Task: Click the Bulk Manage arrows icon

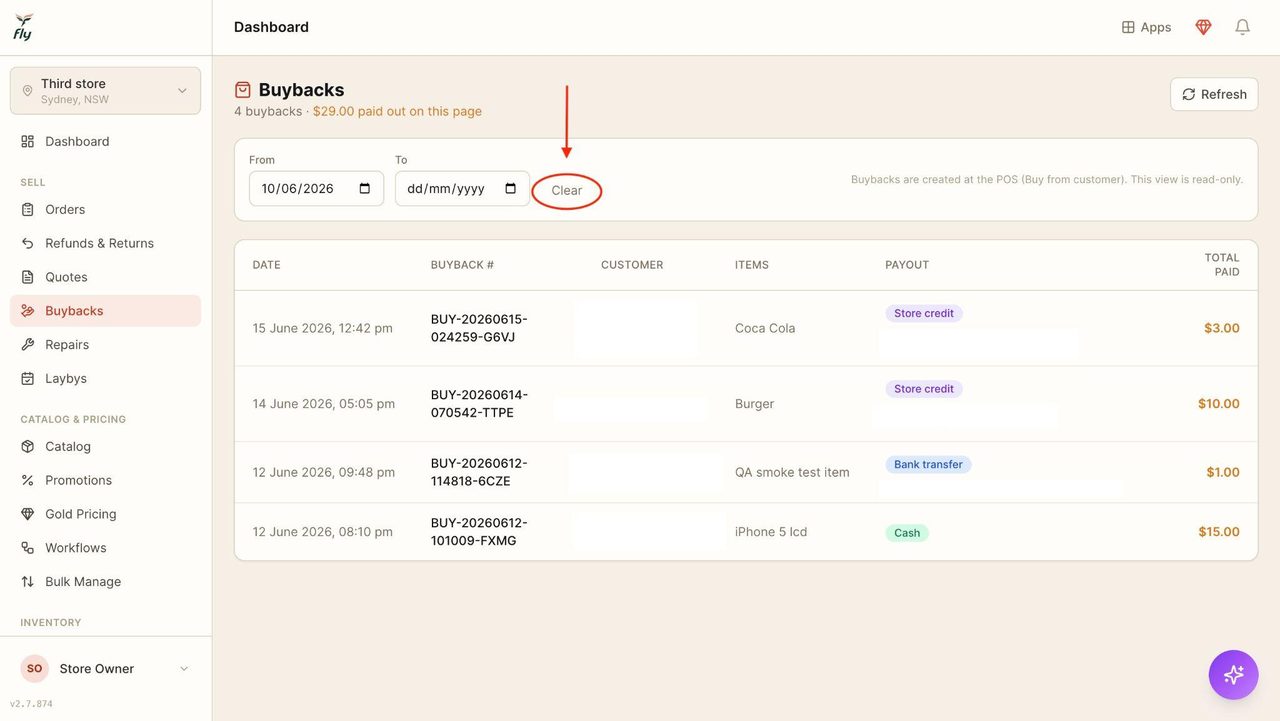Action: pyautogui.click(x=28, y=581)
